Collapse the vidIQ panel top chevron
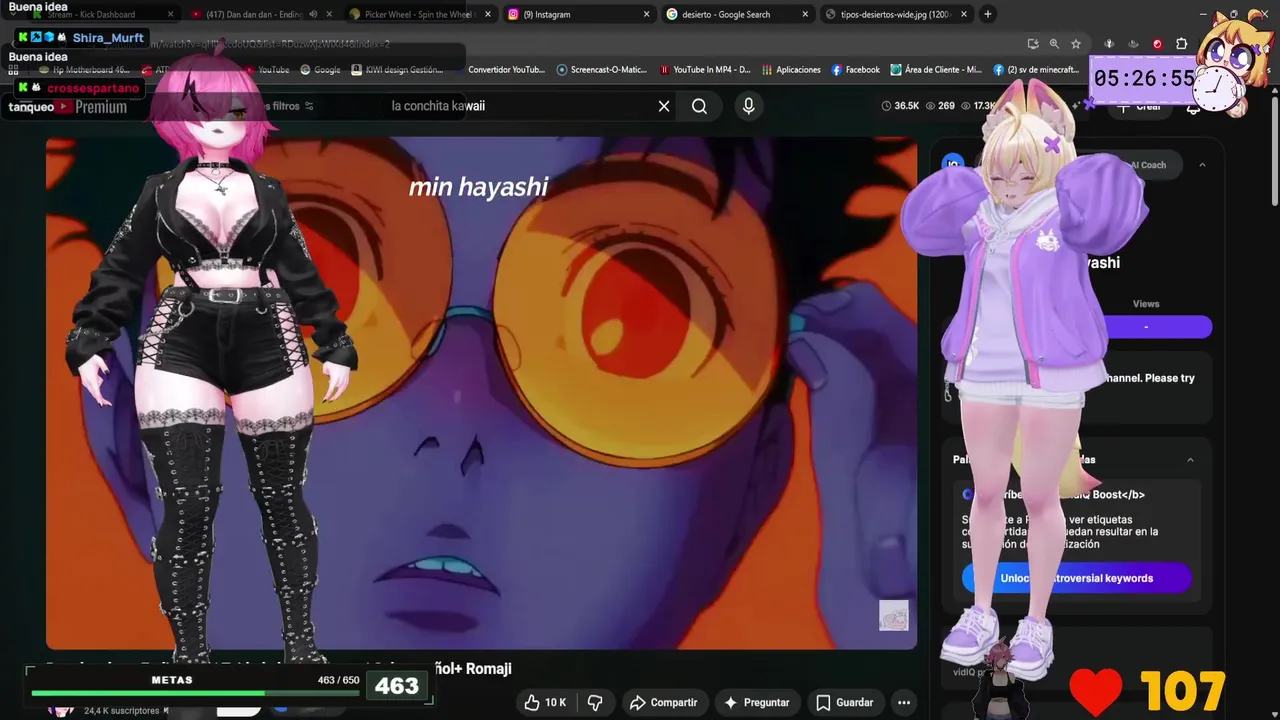The width and height of the screenshot is (1280, 720). pos(1202,165)
